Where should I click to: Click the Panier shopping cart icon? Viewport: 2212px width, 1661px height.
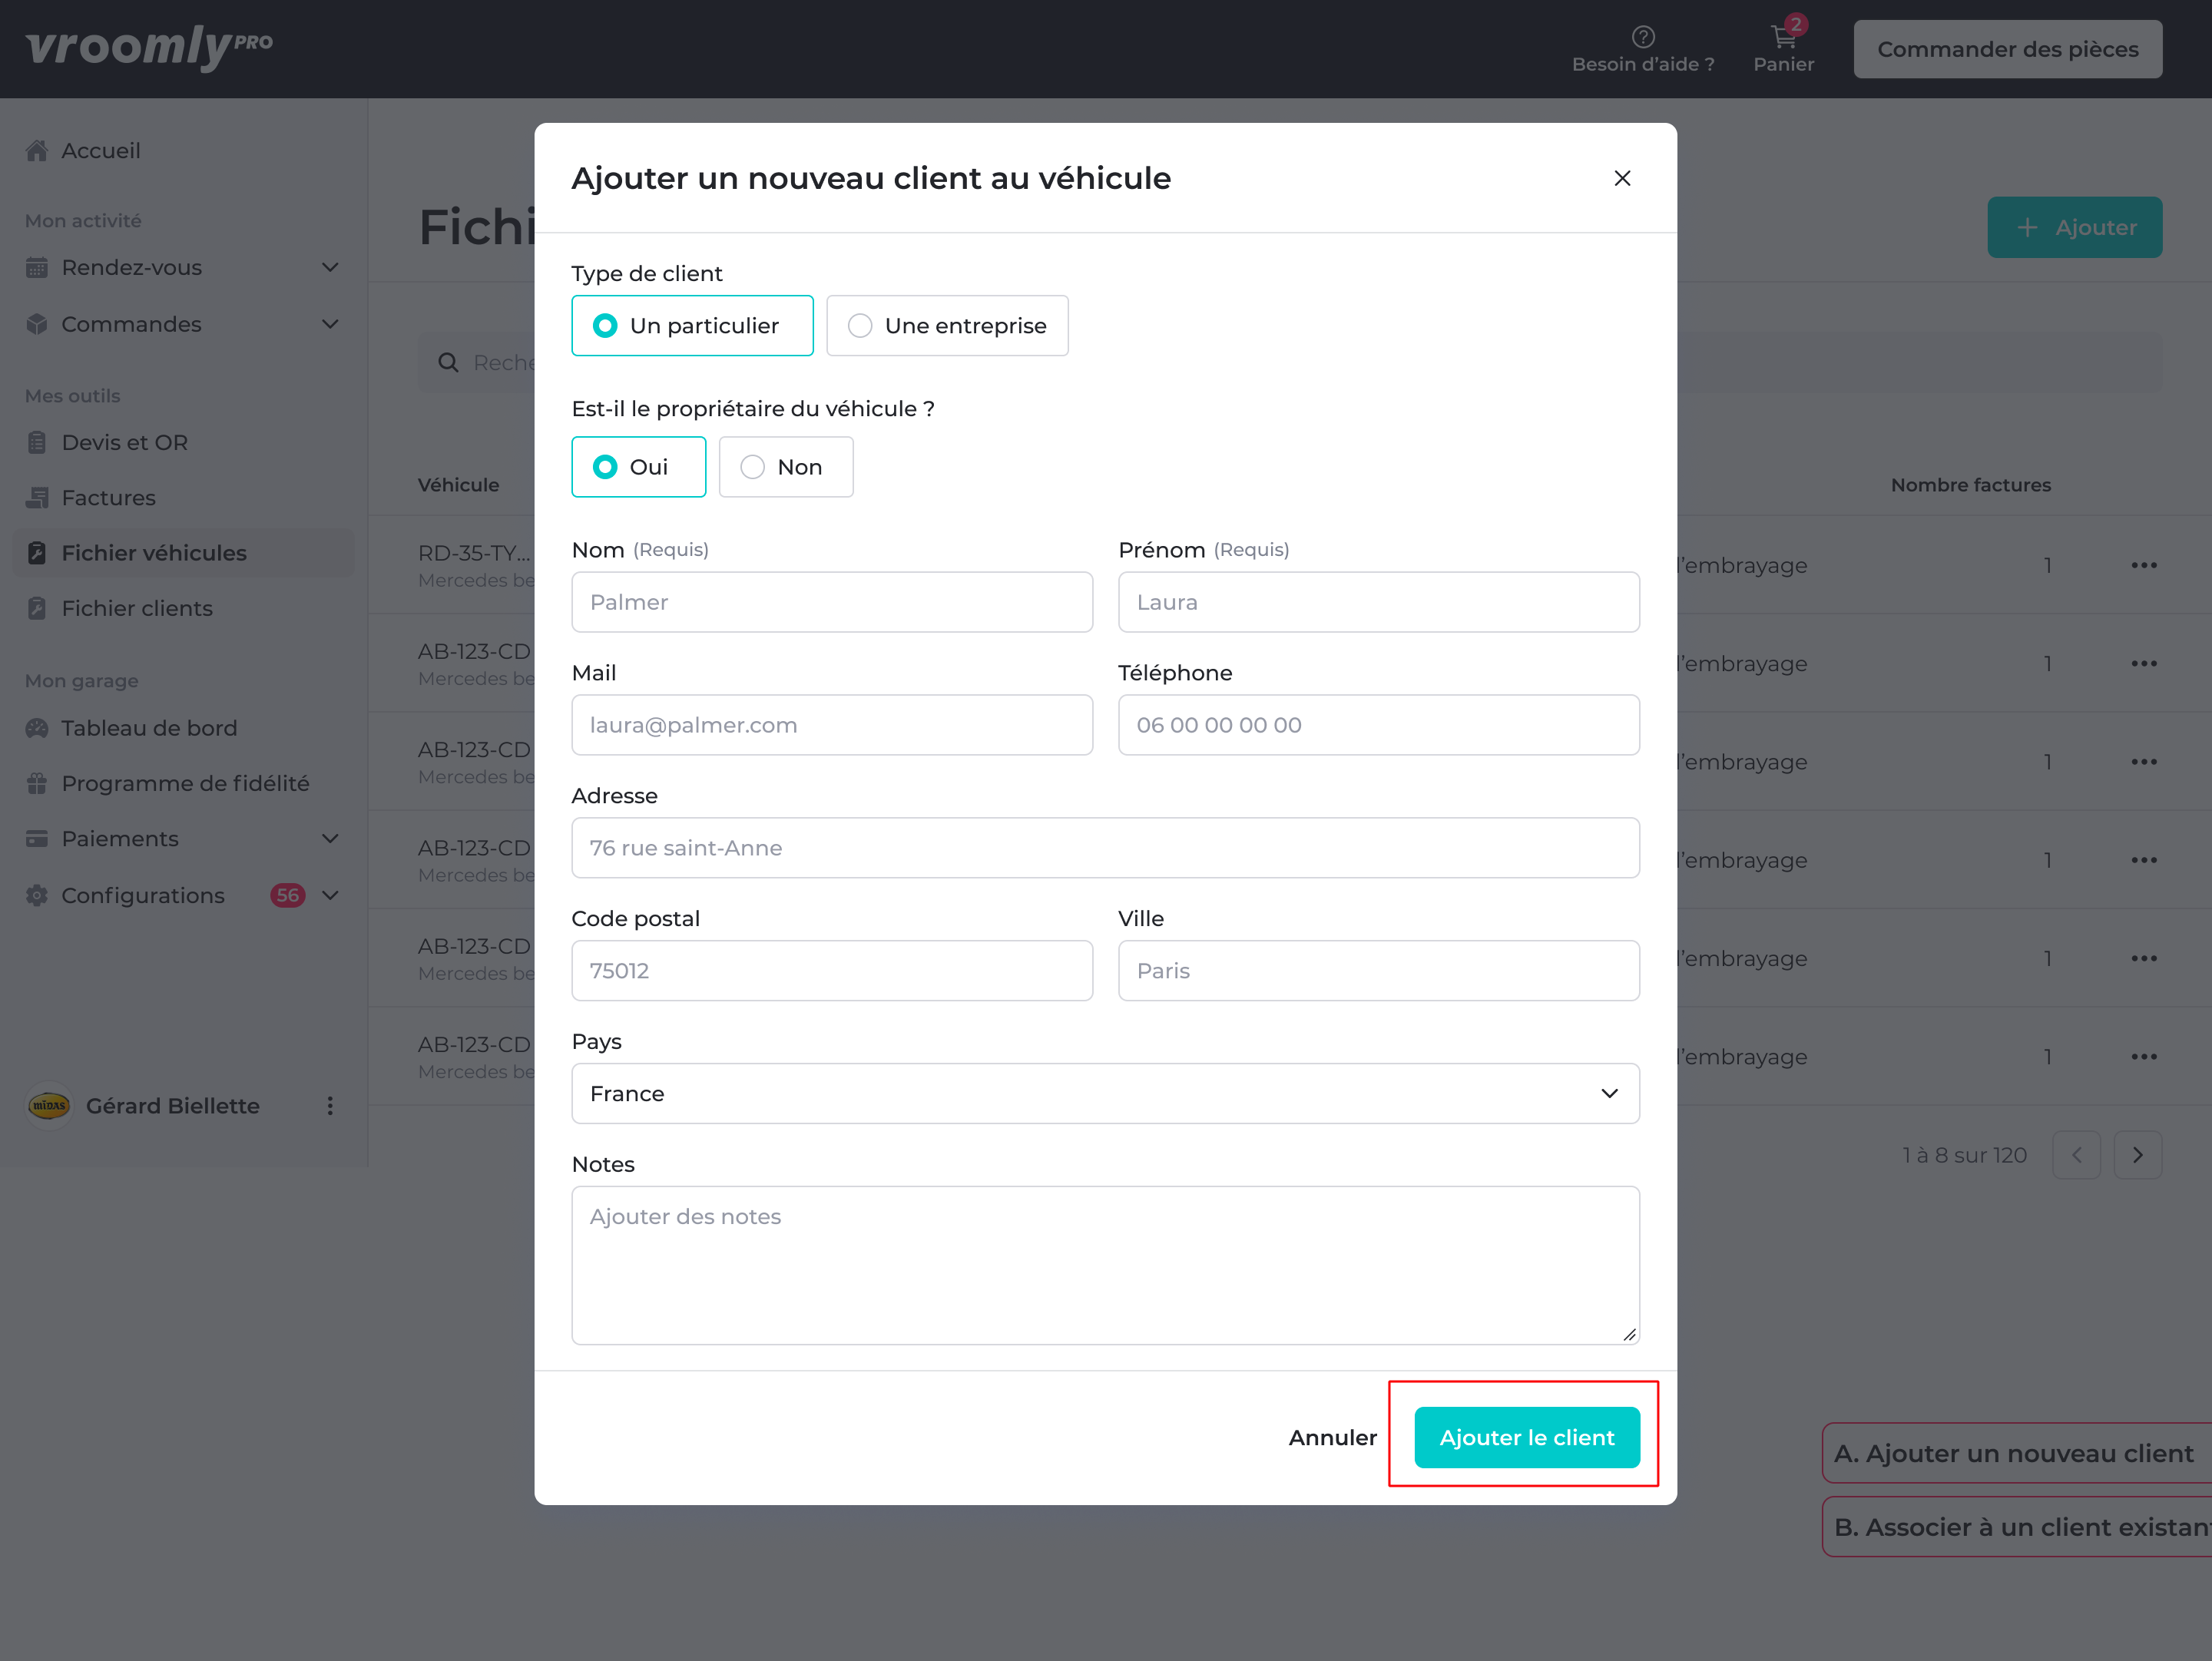(x=1783, y=37)
